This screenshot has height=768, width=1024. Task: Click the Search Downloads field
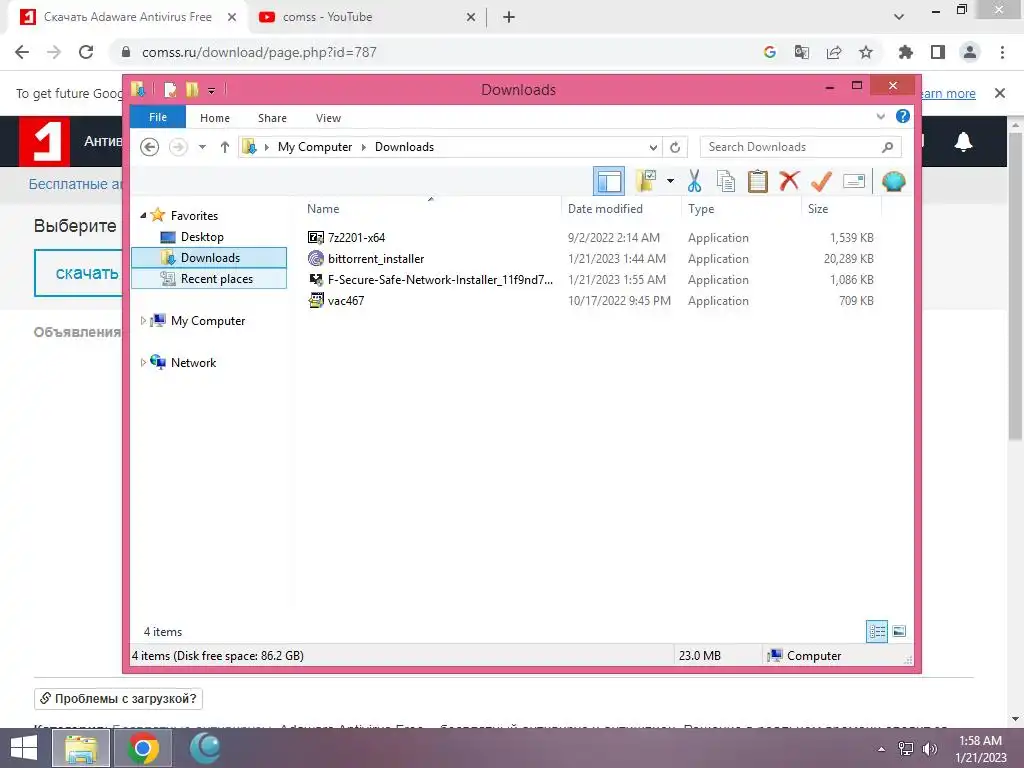point(800,147)
